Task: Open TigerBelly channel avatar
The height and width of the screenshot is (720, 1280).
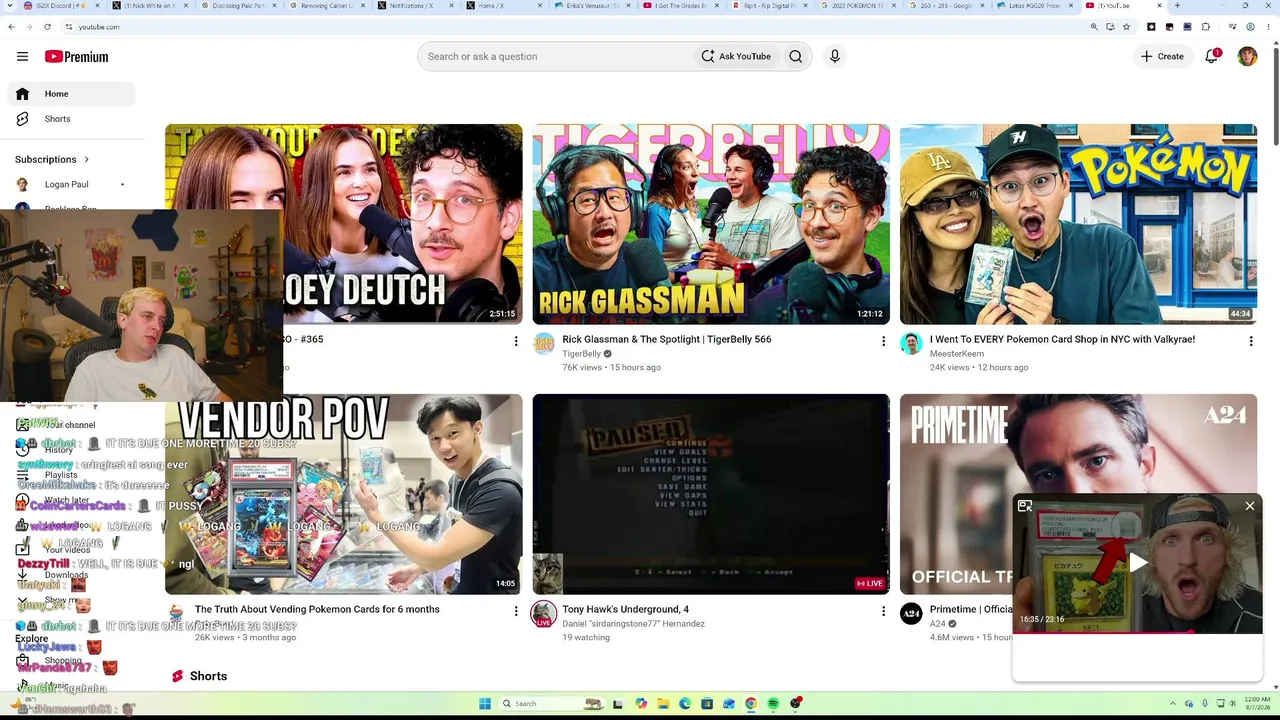Action: coord(543,344)
